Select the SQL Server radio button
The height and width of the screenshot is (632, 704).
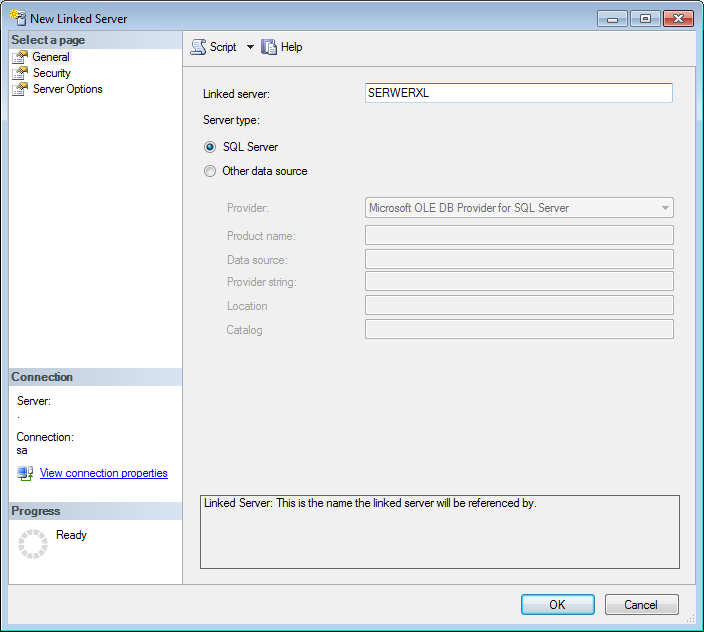pos(210,147)
